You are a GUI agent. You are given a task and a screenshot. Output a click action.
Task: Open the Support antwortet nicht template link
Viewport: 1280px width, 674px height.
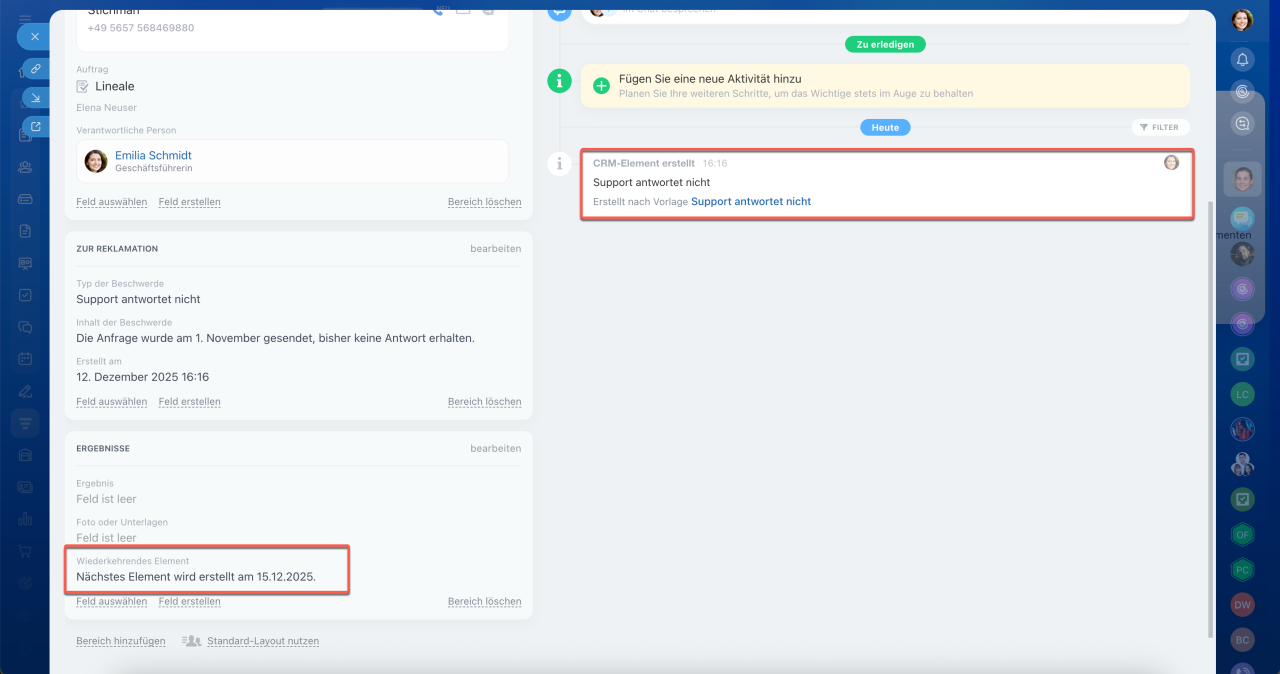[750, 202]
